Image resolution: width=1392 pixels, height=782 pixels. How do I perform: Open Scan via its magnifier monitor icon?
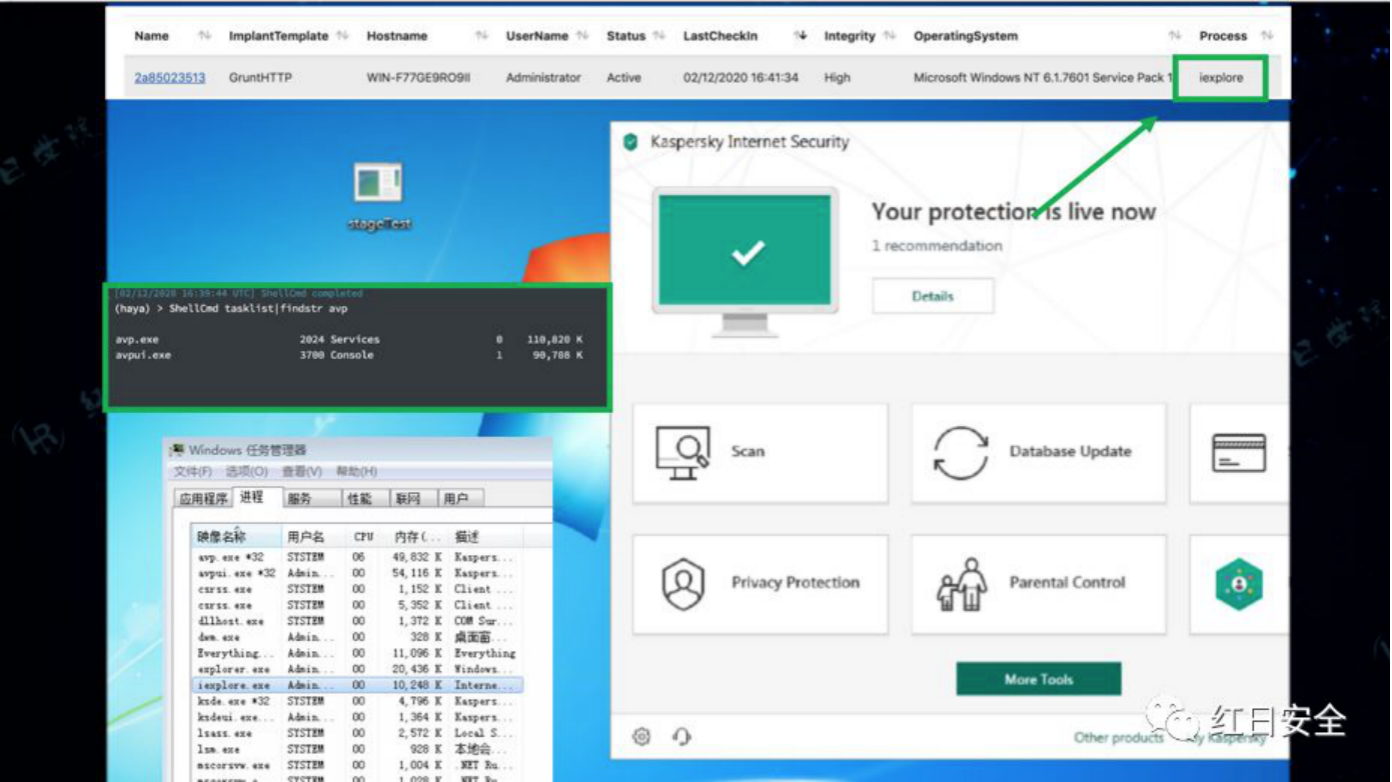click(682, 452)
